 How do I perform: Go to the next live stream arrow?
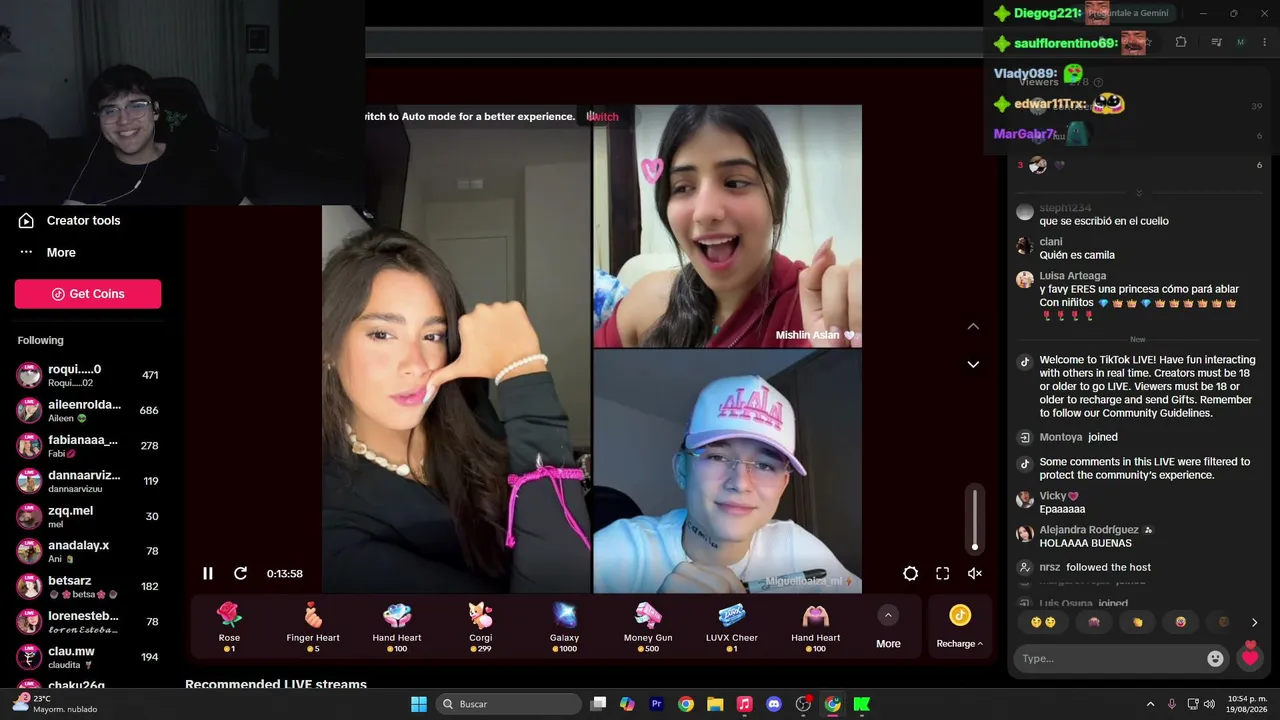tap(973, 364)
